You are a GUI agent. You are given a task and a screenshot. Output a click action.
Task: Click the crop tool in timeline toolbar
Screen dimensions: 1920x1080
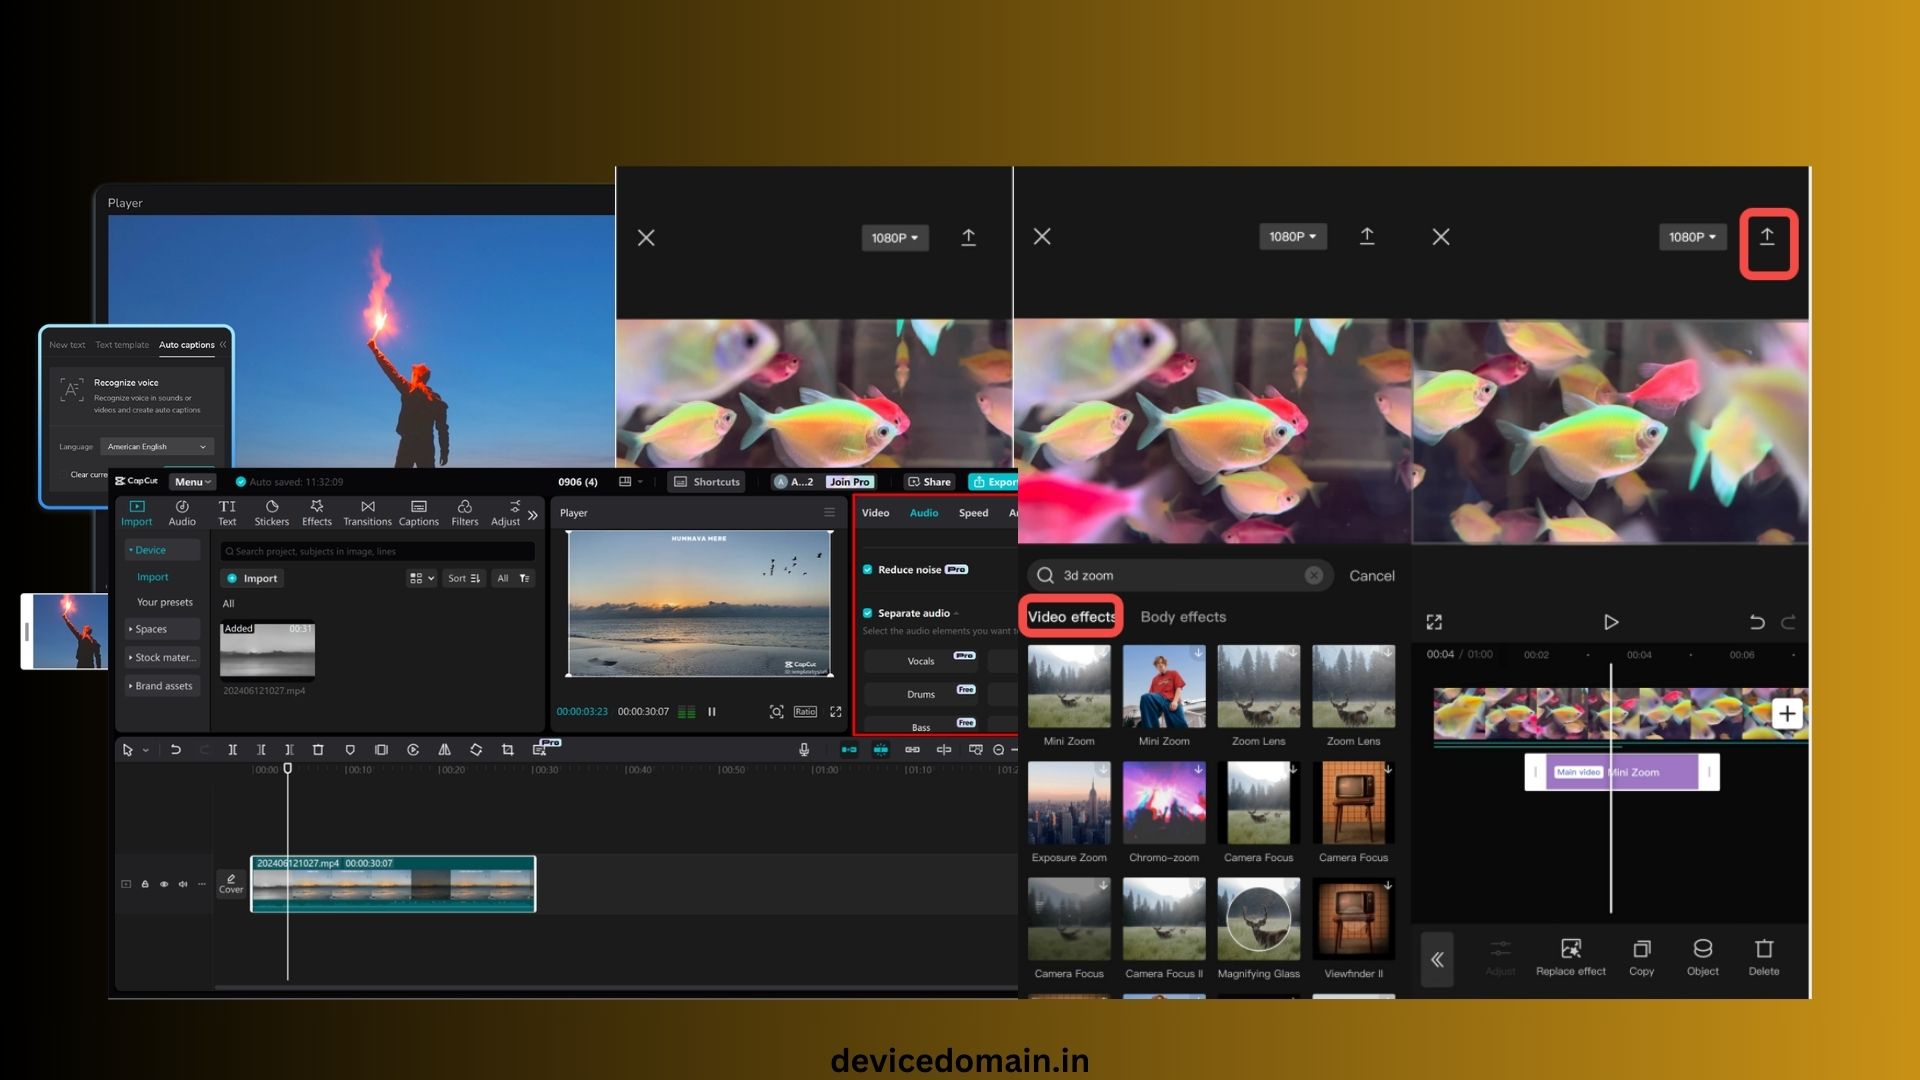(508, 749)
